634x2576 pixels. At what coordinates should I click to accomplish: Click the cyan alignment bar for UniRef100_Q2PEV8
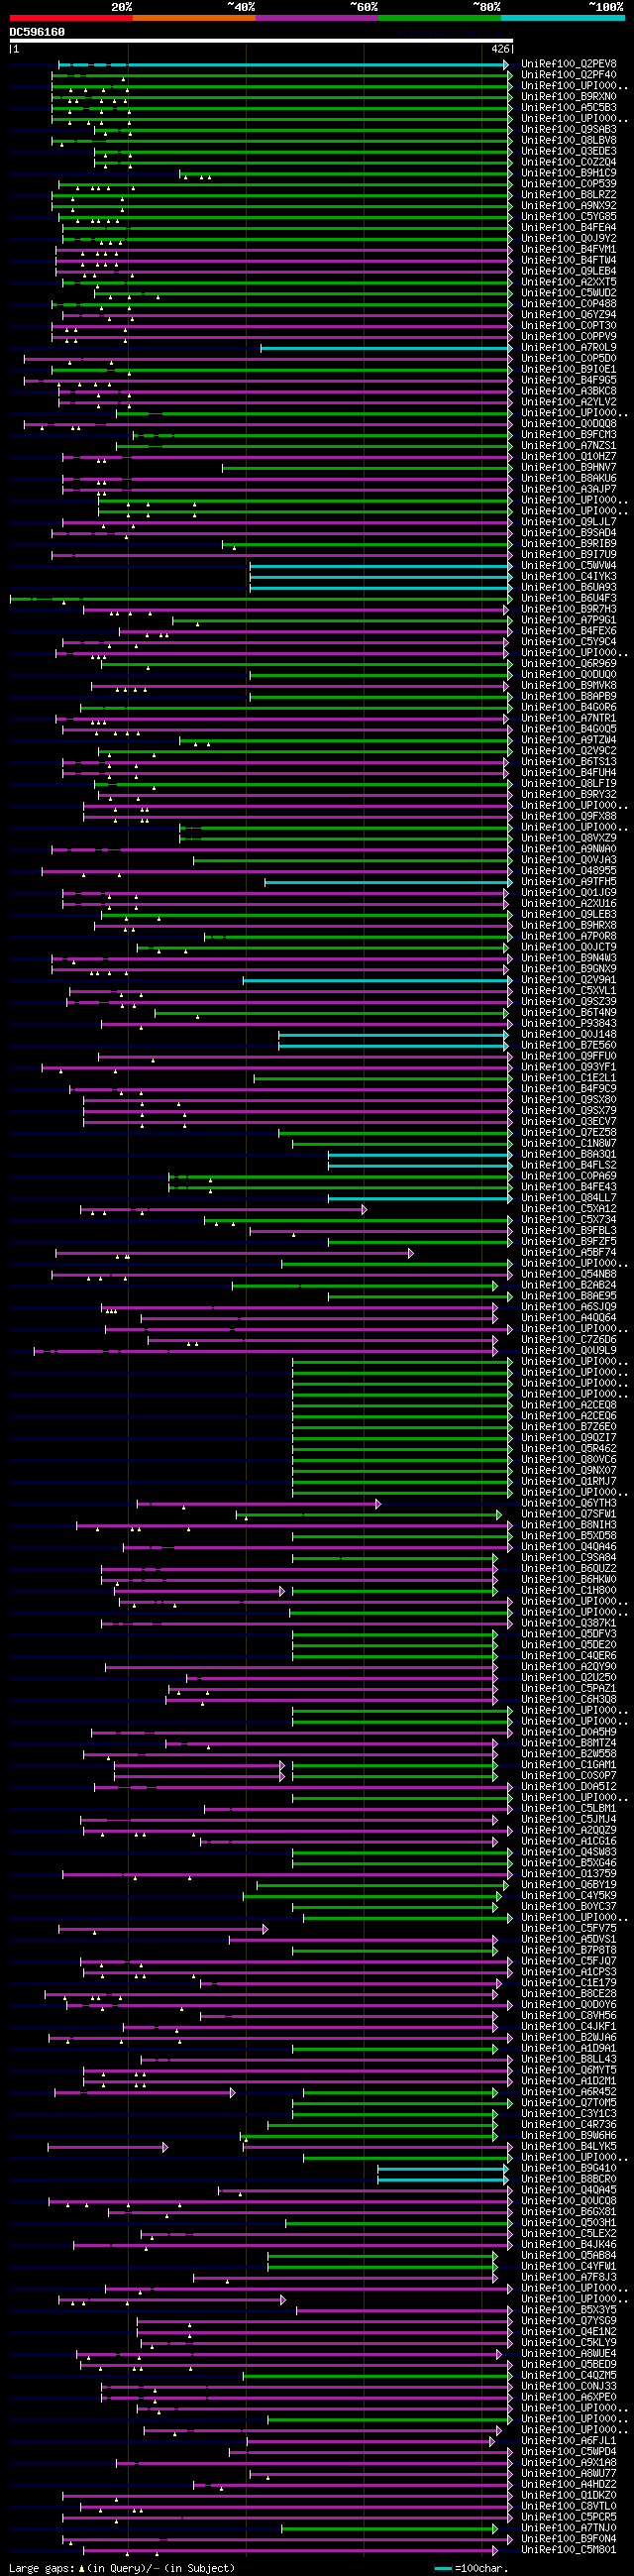(x=283, y=65)
